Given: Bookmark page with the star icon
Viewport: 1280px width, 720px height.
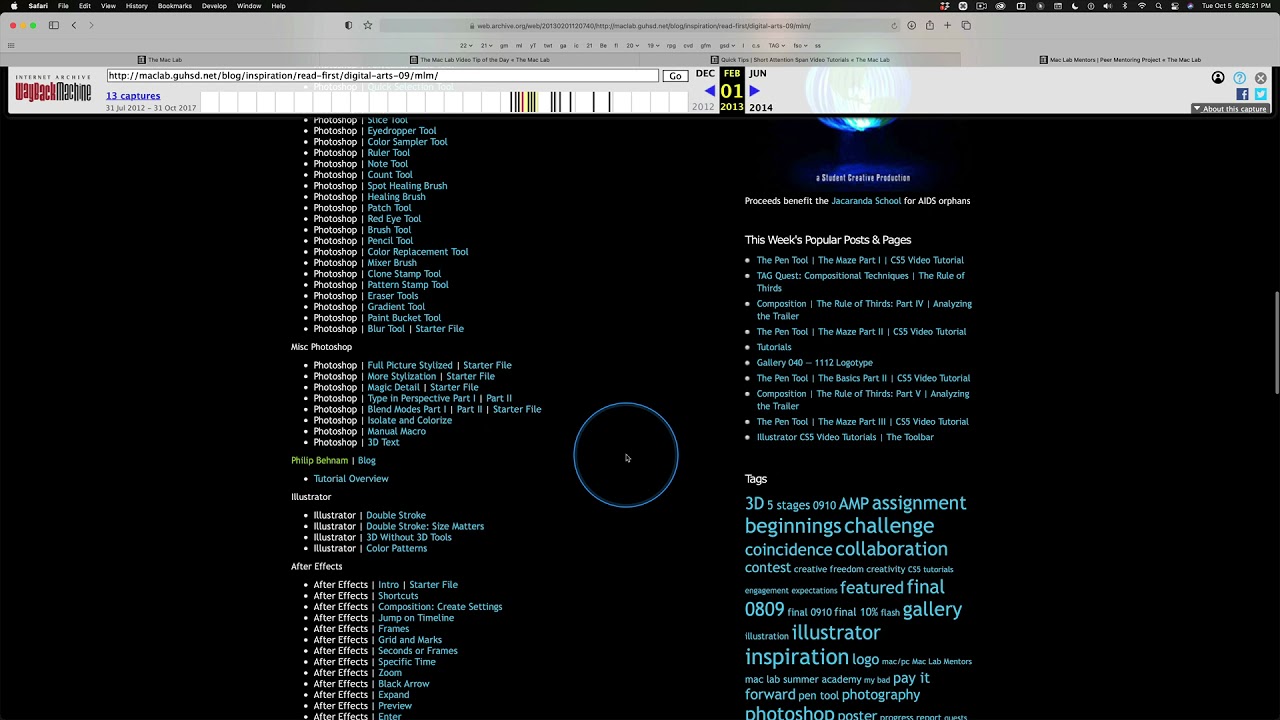Looking at the screenshot, I should 367,25.
